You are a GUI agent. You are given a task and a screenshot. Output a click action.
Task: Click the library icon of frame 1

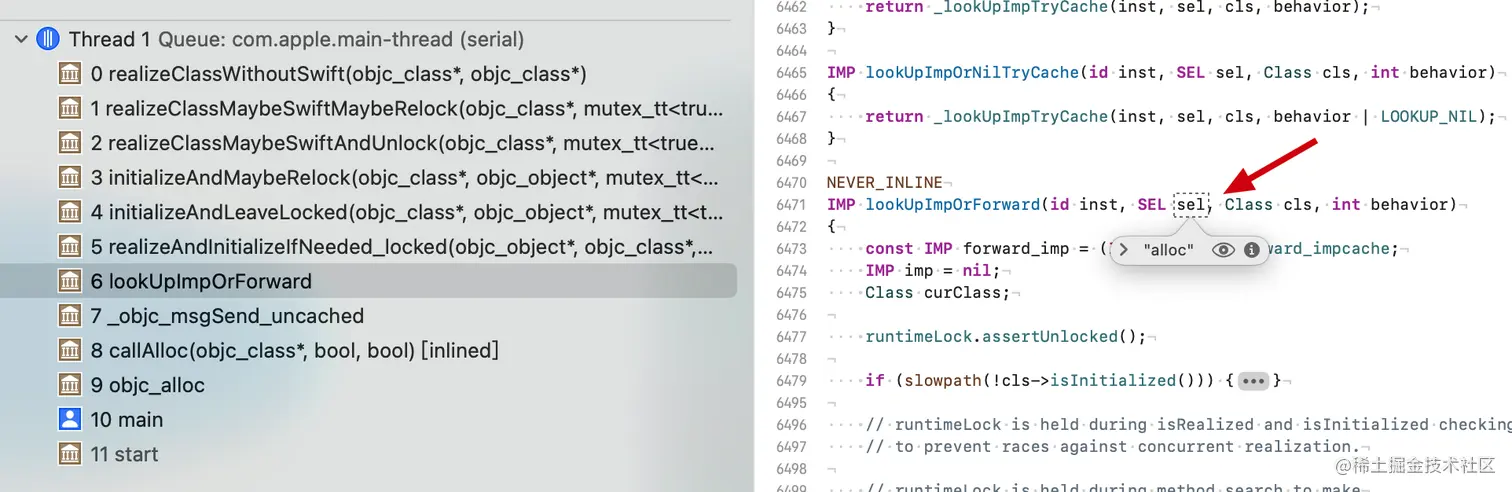tap(70, 109)
